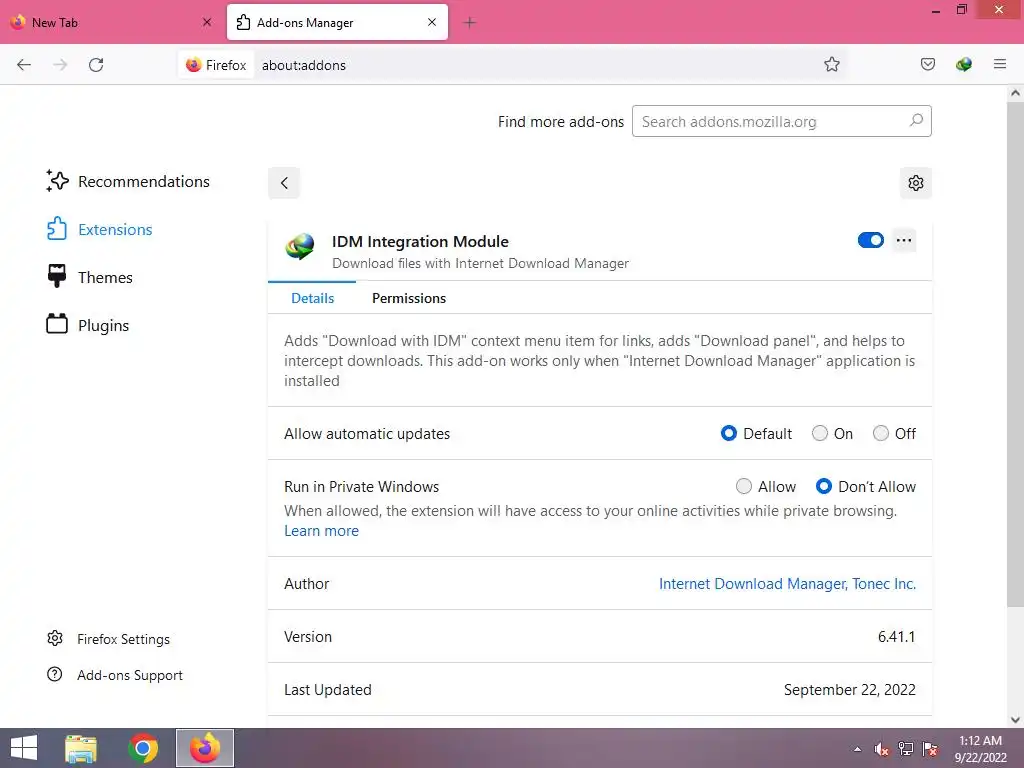Disable the IDM Integration Module toggle
Image resolution: width=1024 pixels, height=768 pixels.
[871, 240]
